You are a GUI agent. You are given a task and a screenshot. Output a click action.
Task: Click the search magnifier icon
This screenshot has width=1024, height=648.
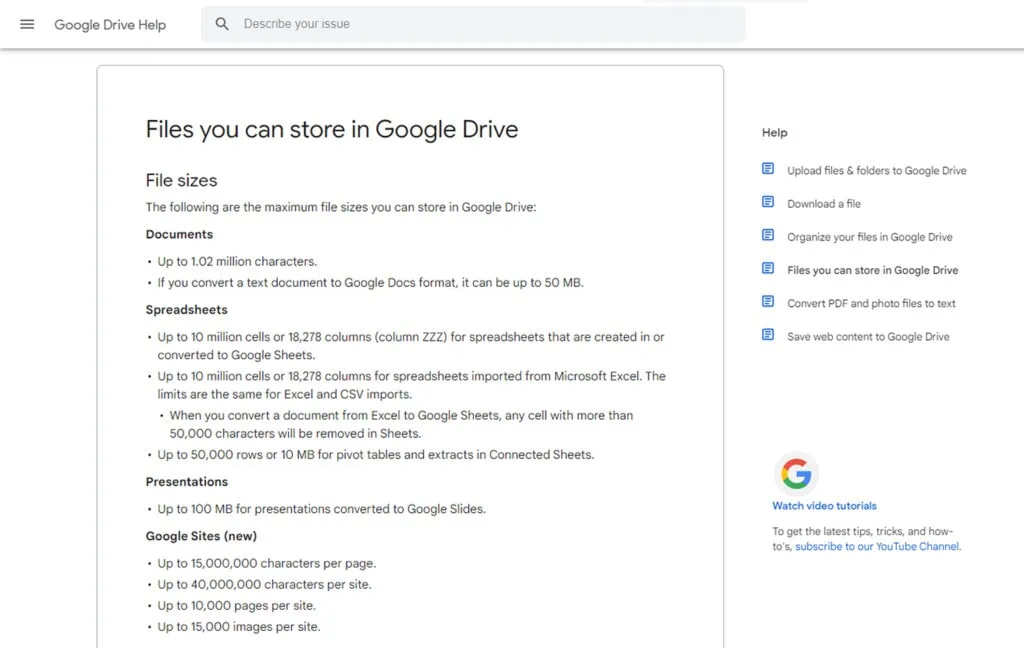tap(222, 24)
